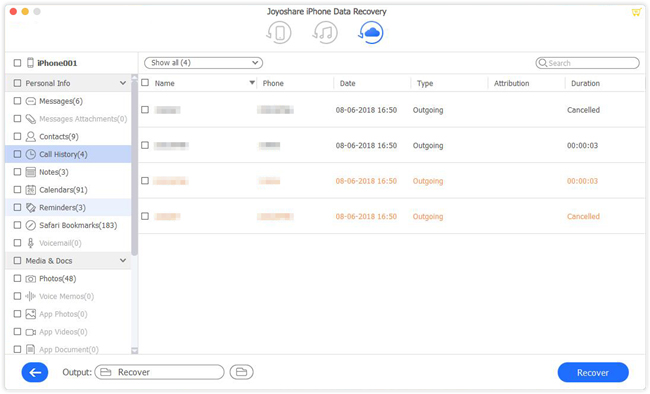Click the iPhone001 device icon
This screenshot has height=394, width=650.
tap(30, 63)
